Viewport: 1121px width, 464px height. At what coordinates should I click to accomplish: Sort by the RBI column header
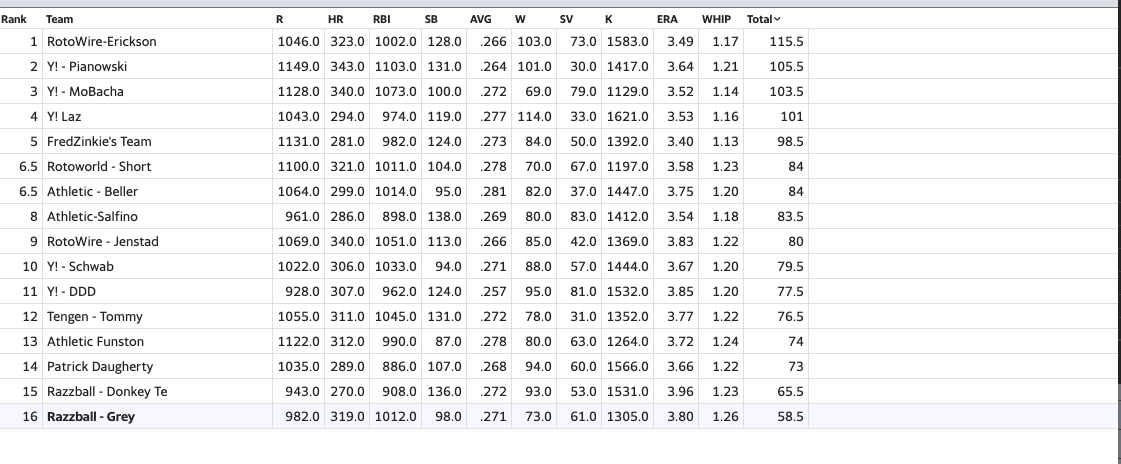tap(382, 19)
